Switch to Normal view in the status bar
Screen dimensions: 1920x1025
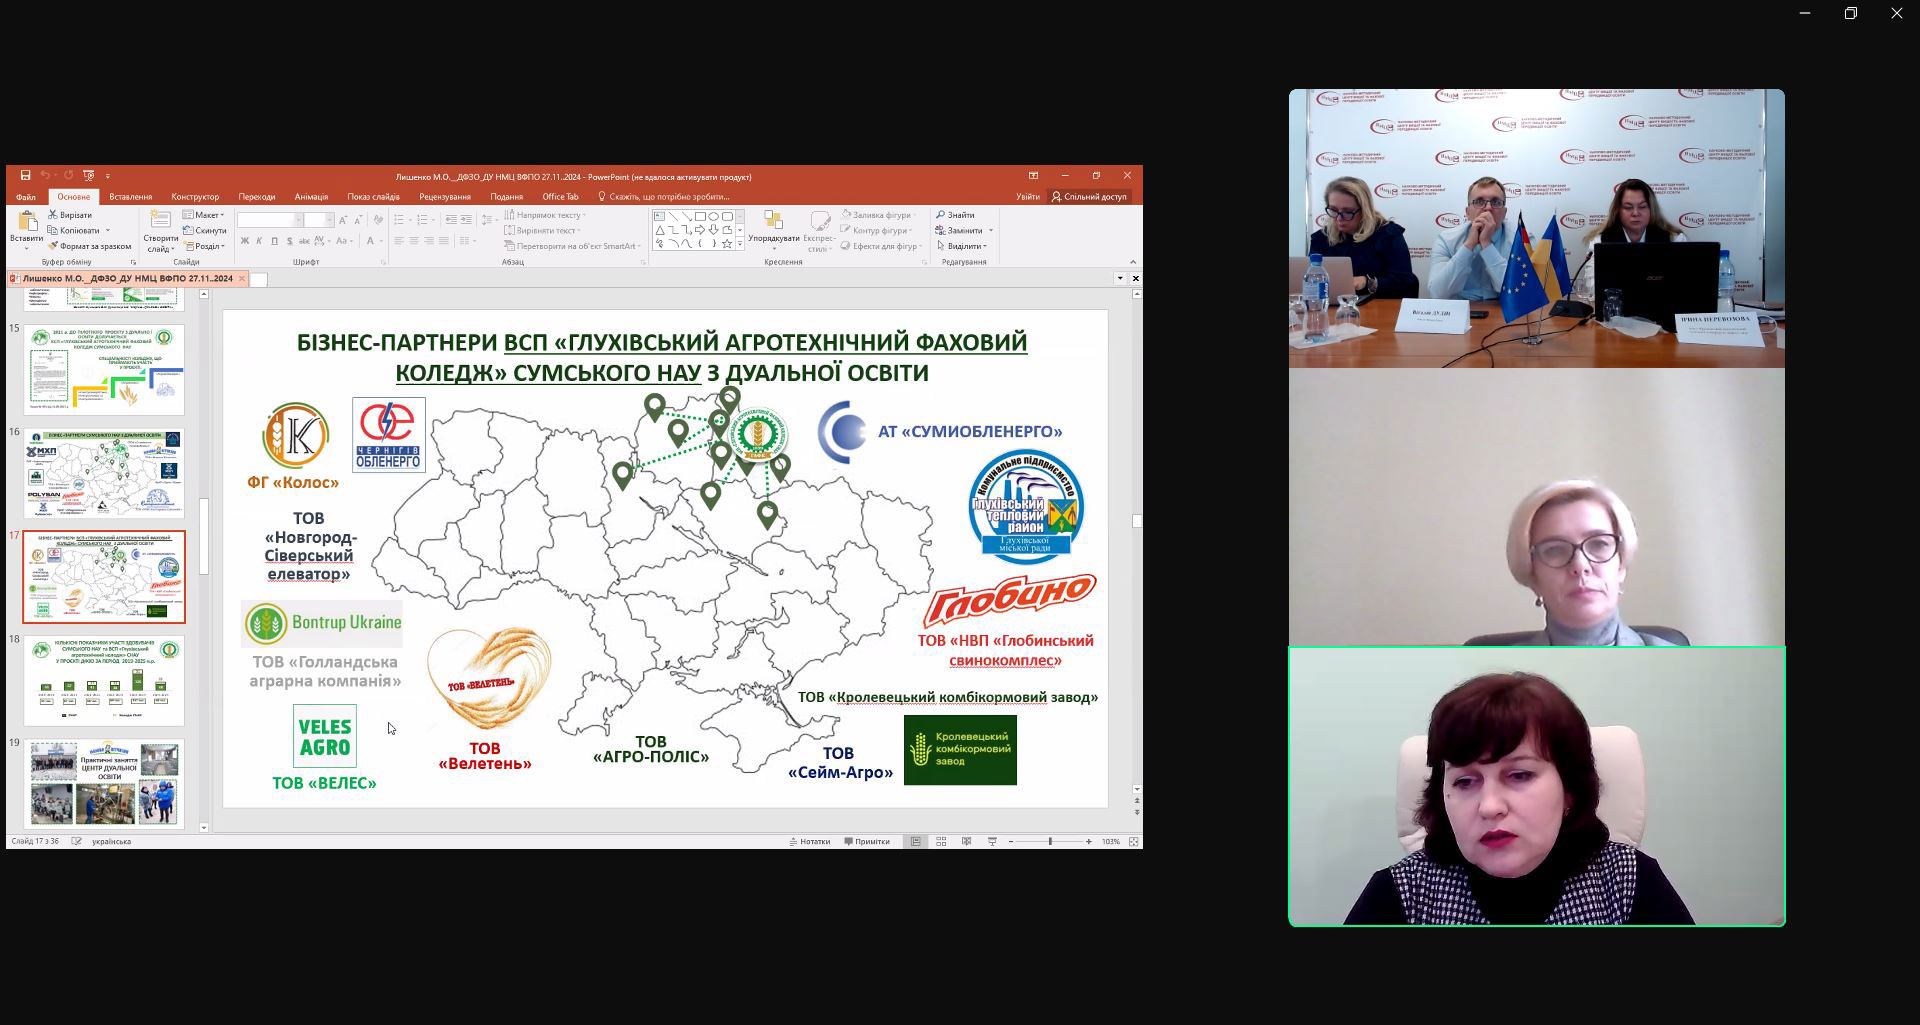pos(916,842)
